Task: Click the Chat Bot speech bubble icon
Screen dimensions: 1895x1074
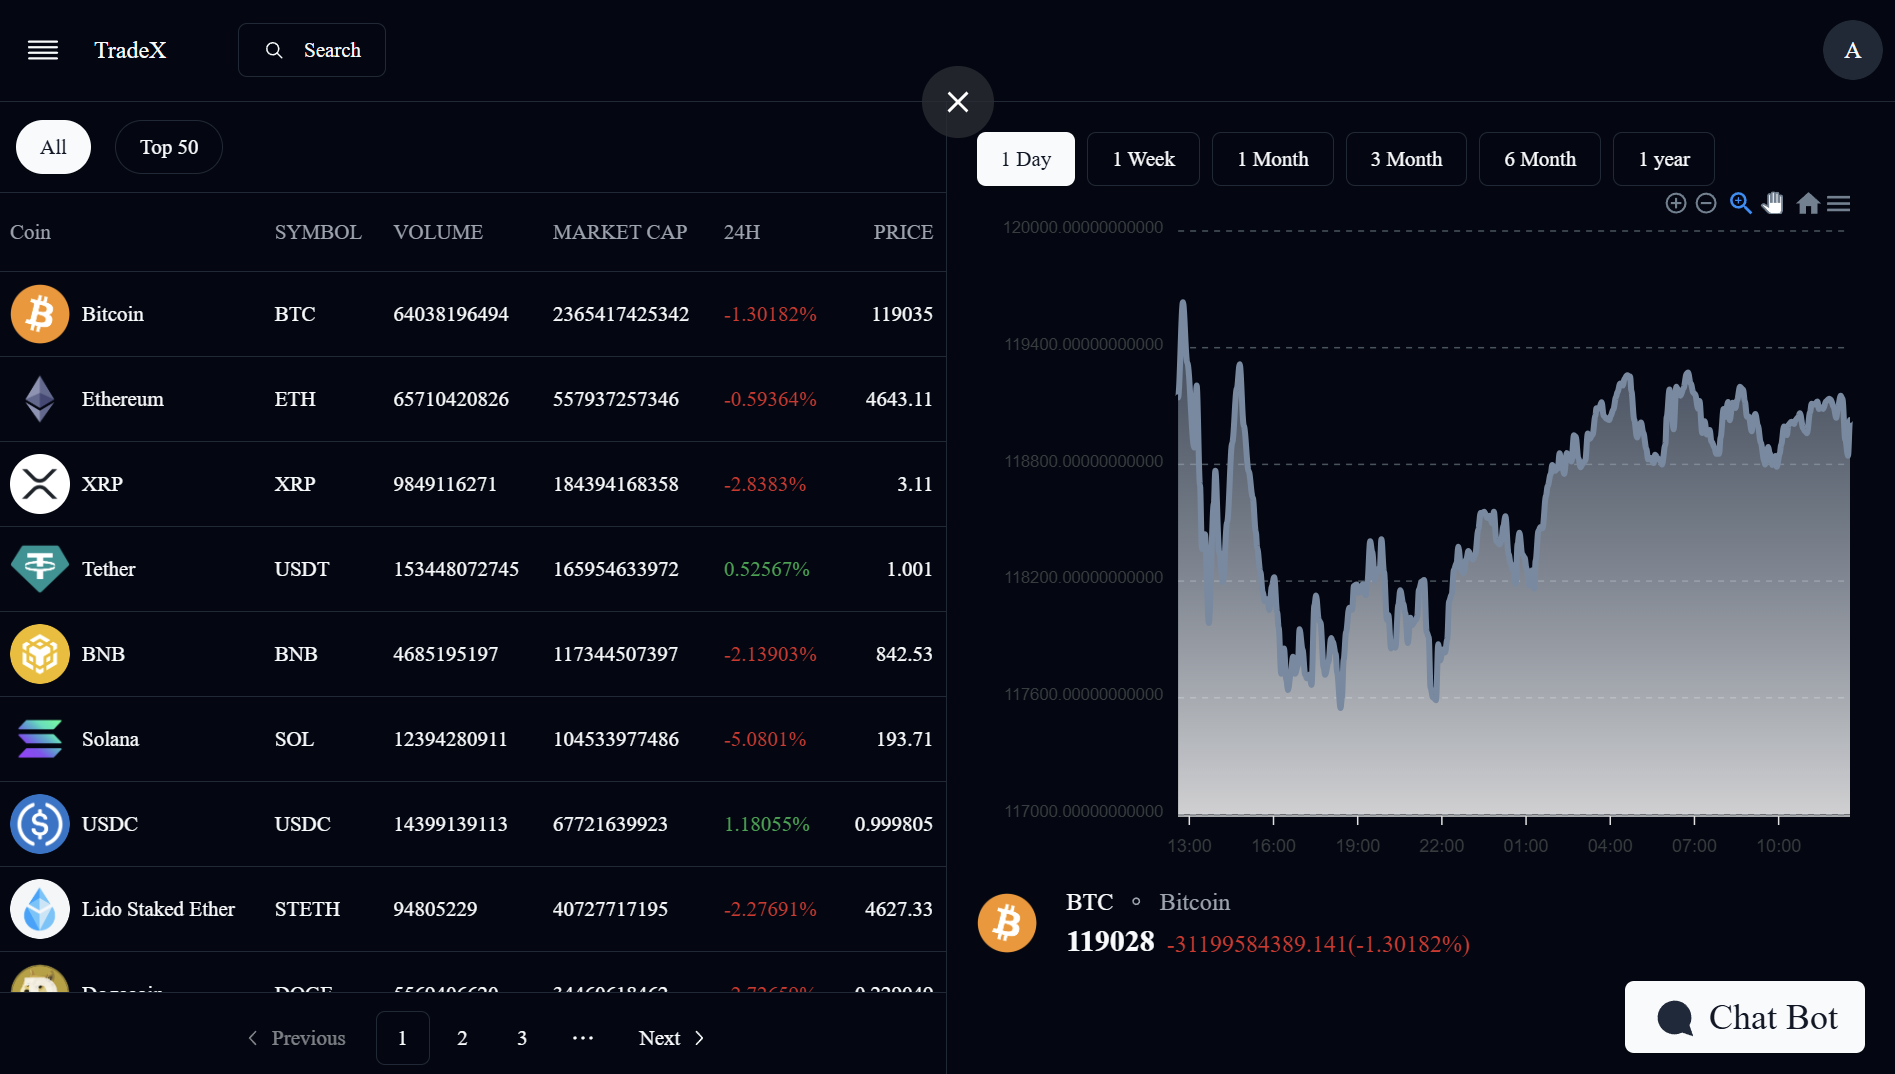Action: 1675,1018
